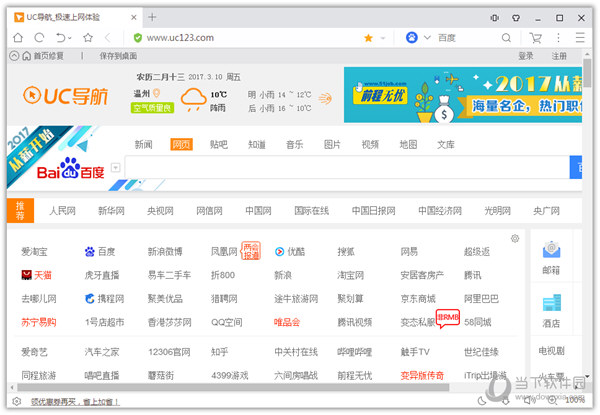The width and height of the screenshot is (600, 415).
Task: Click the orange 推荐 tab
Action: pos(20,210)
